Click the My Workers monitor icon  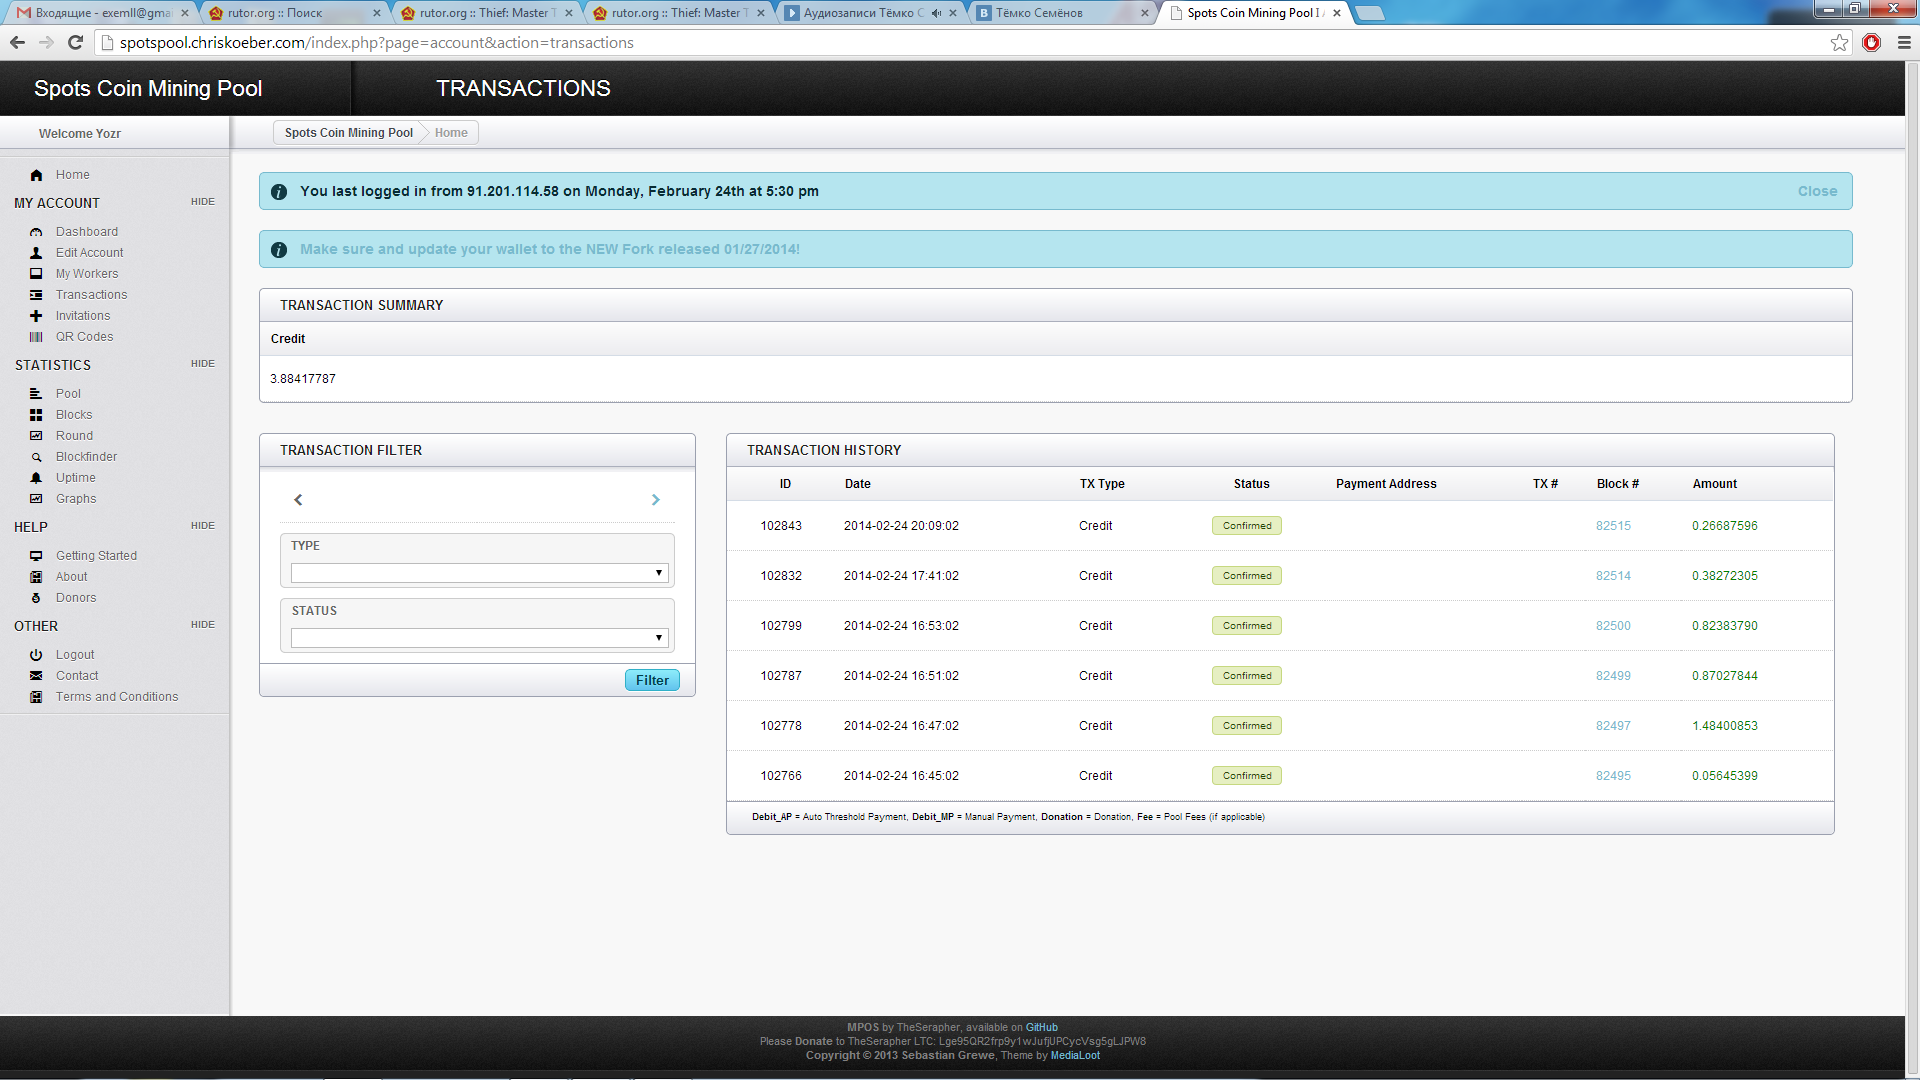click(x=36, y=274)
